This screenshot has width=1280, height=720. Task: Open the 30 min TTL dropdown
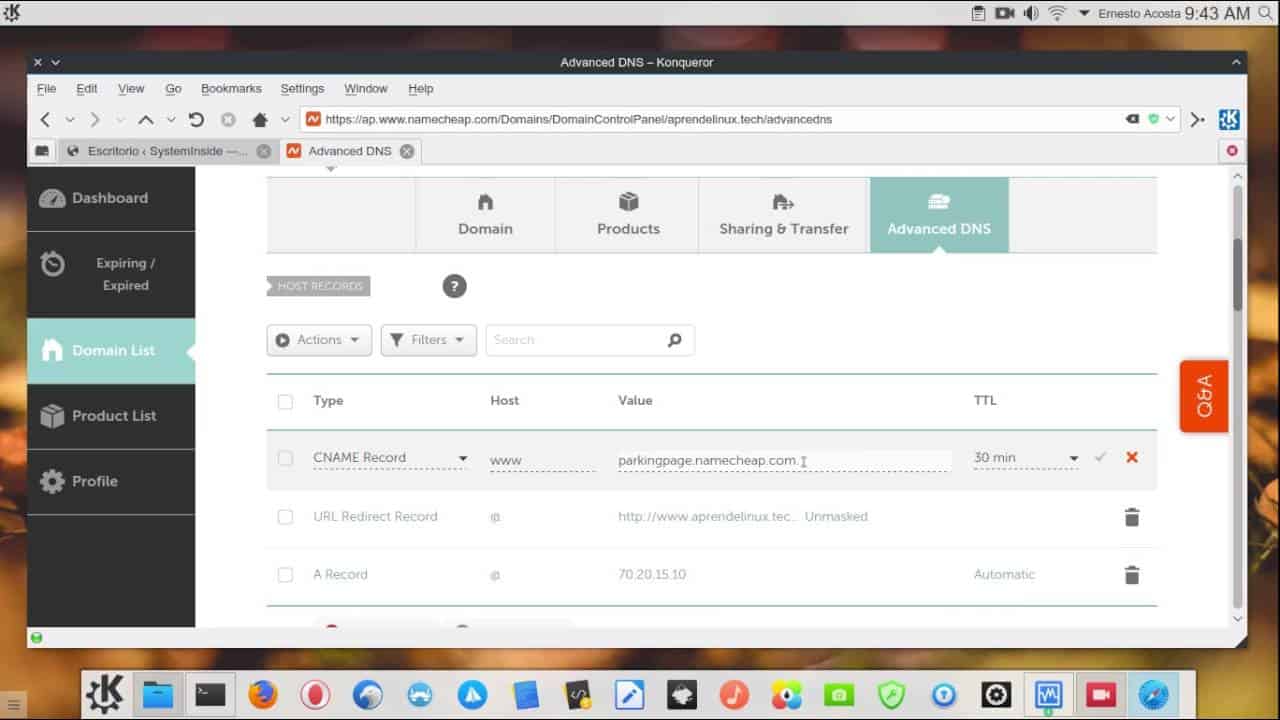point(1026,458)
